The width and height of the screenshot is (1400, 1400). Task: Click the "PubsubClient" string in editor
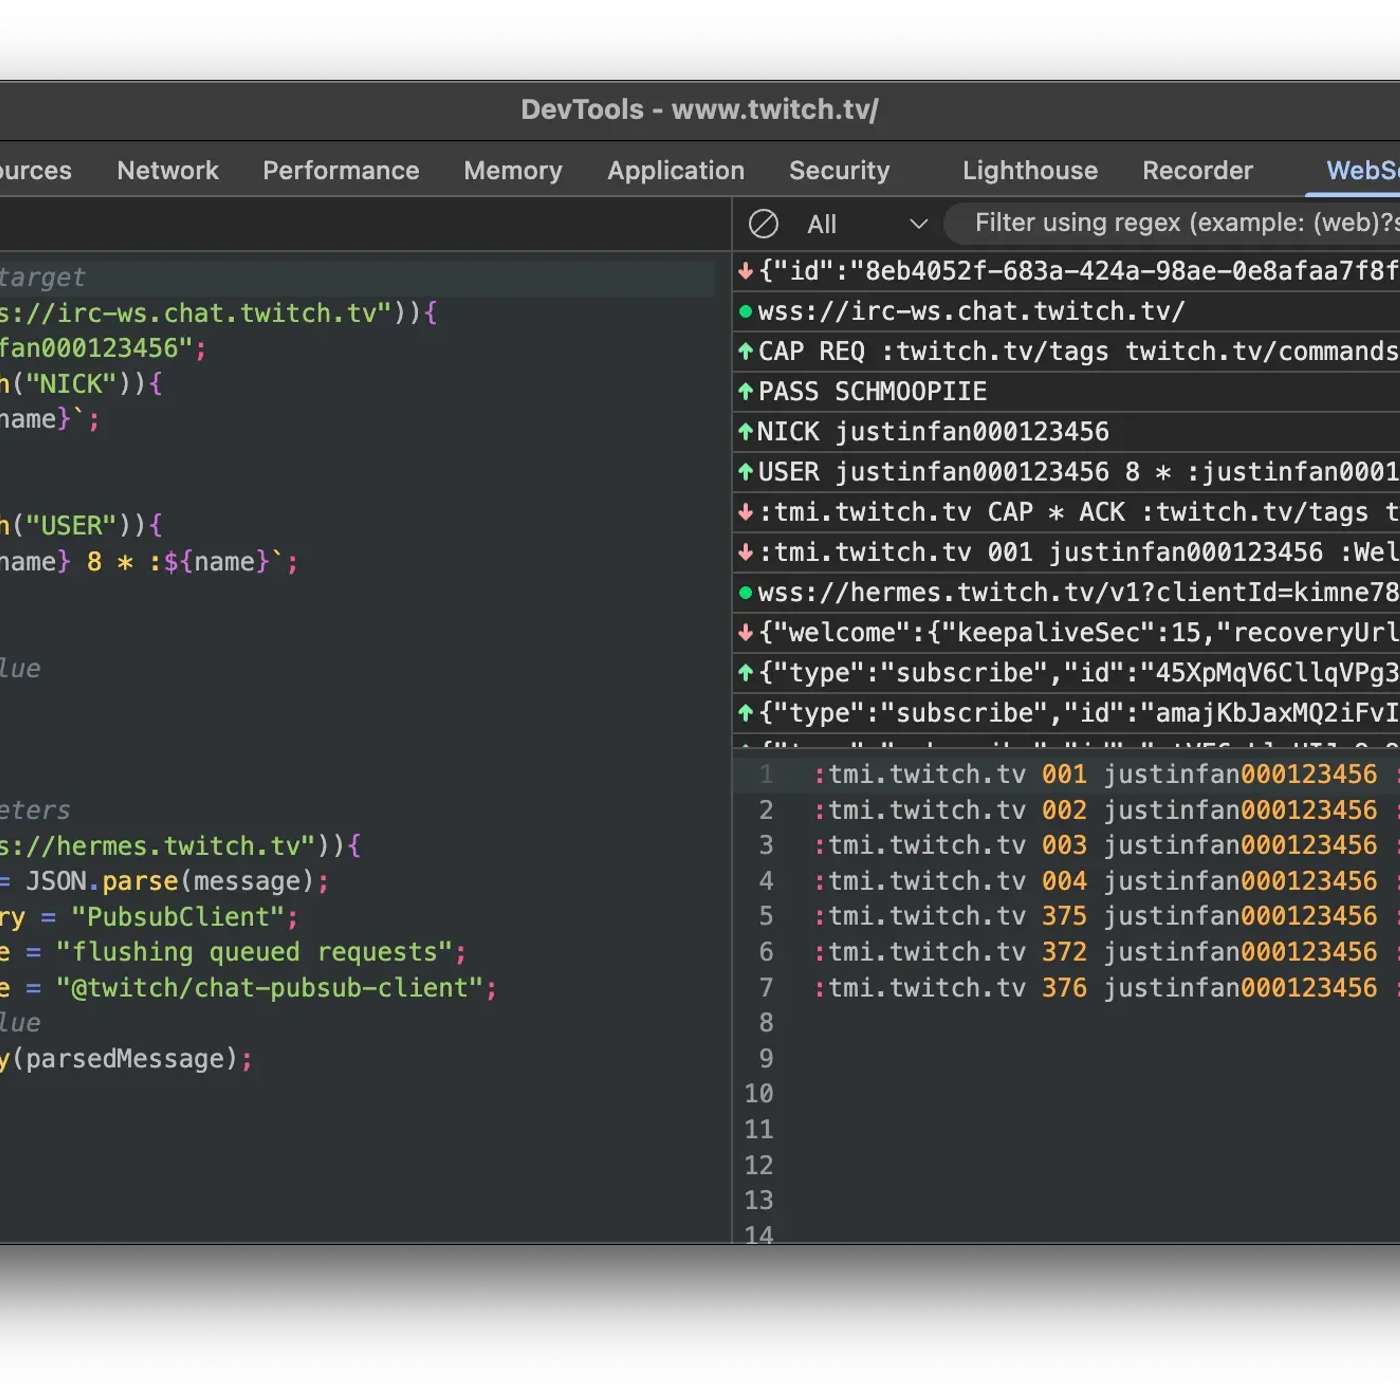point(178,918)
